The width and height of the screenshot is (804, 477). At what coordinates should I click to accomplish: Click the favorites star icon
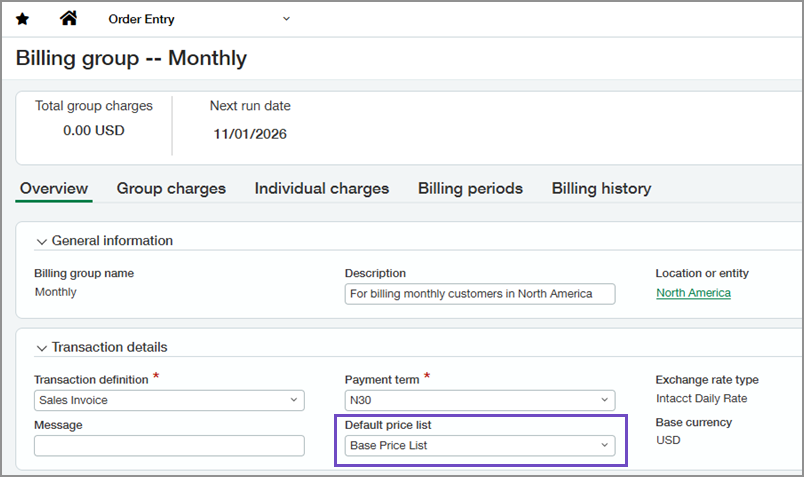tap(23, 19)
